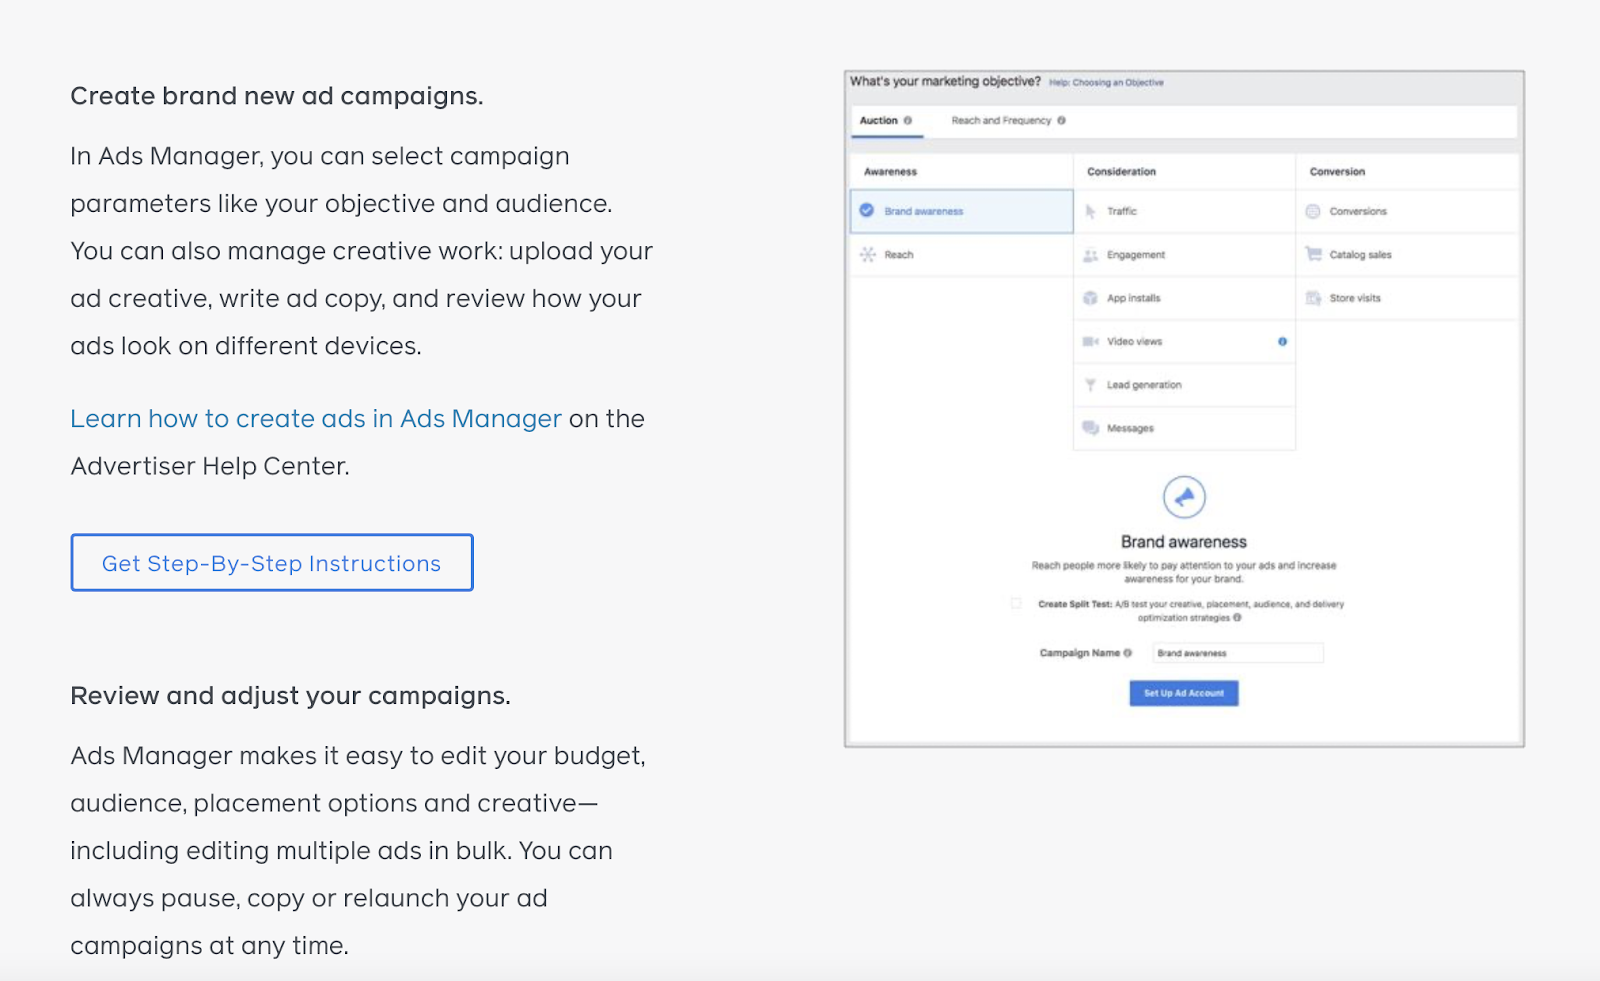Select the Engagement people icon
The width and height of the screenshot is (1600, 981).
tap(1090, 255)
